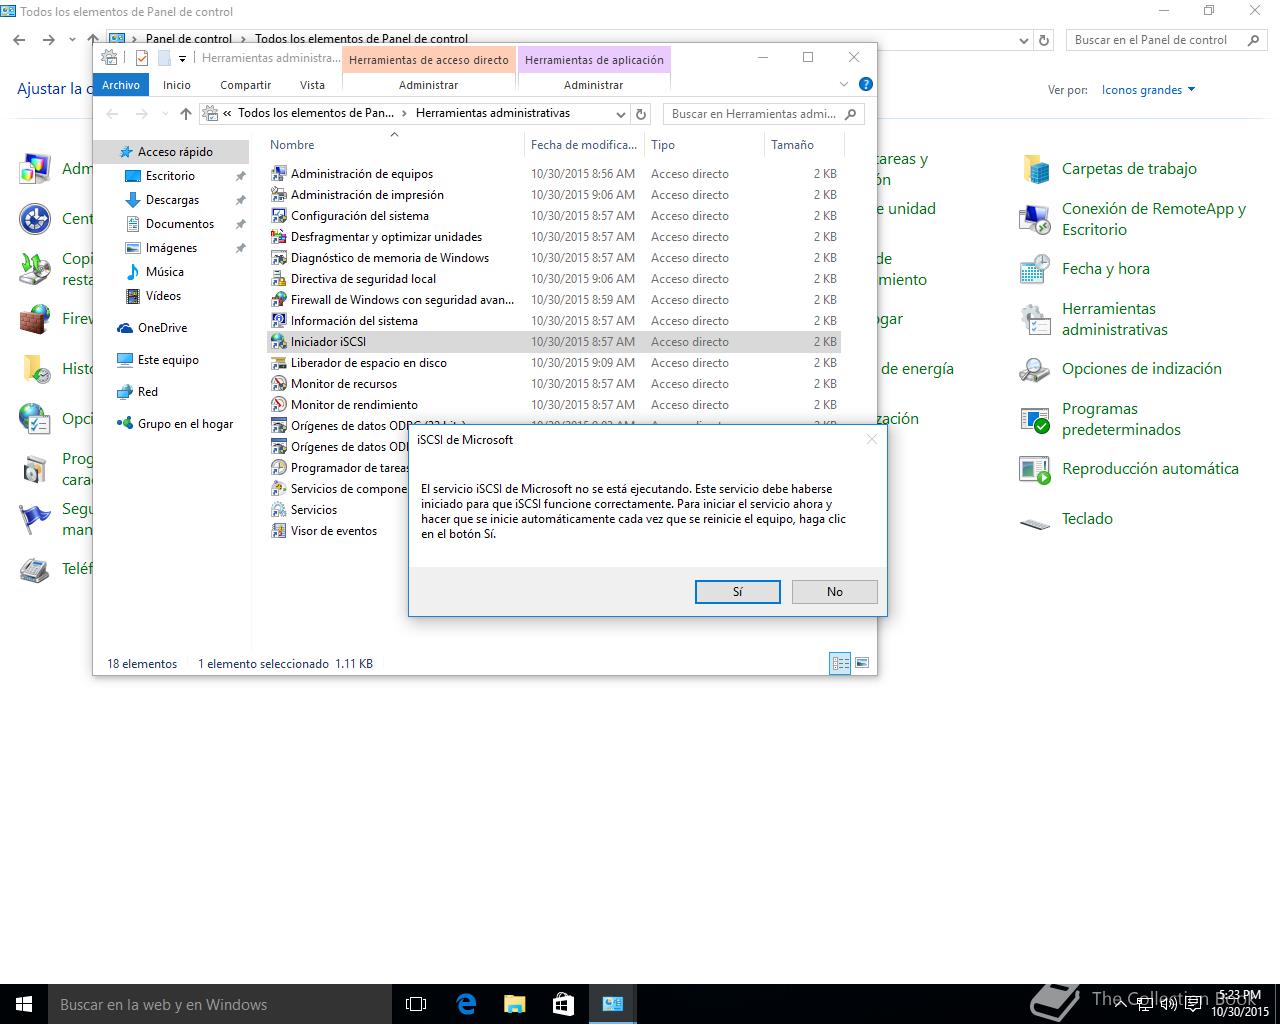Click the Sí button in iSCSI dialog
The image size is (1280, 1024).
tap(737, 592)
